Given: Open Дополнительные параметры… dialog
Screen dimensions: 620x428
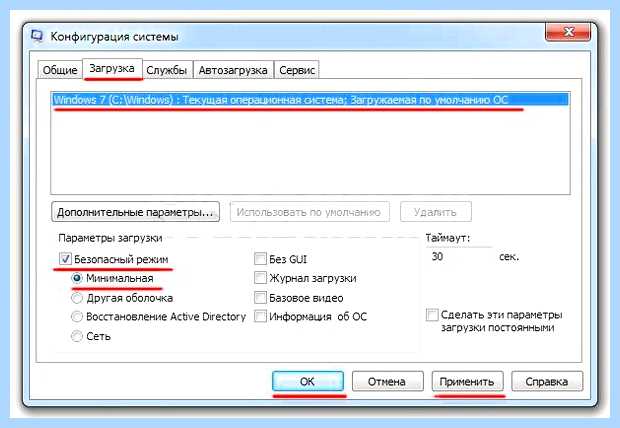Looking at the screenshot, I should [x=135, y=212].
